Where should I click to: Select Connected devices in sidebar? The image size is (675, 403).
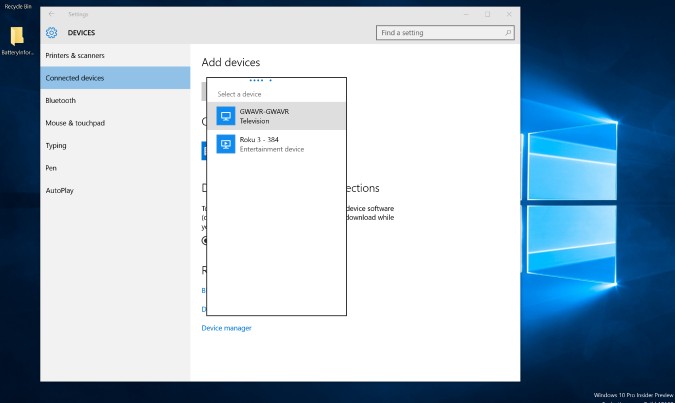75,78
